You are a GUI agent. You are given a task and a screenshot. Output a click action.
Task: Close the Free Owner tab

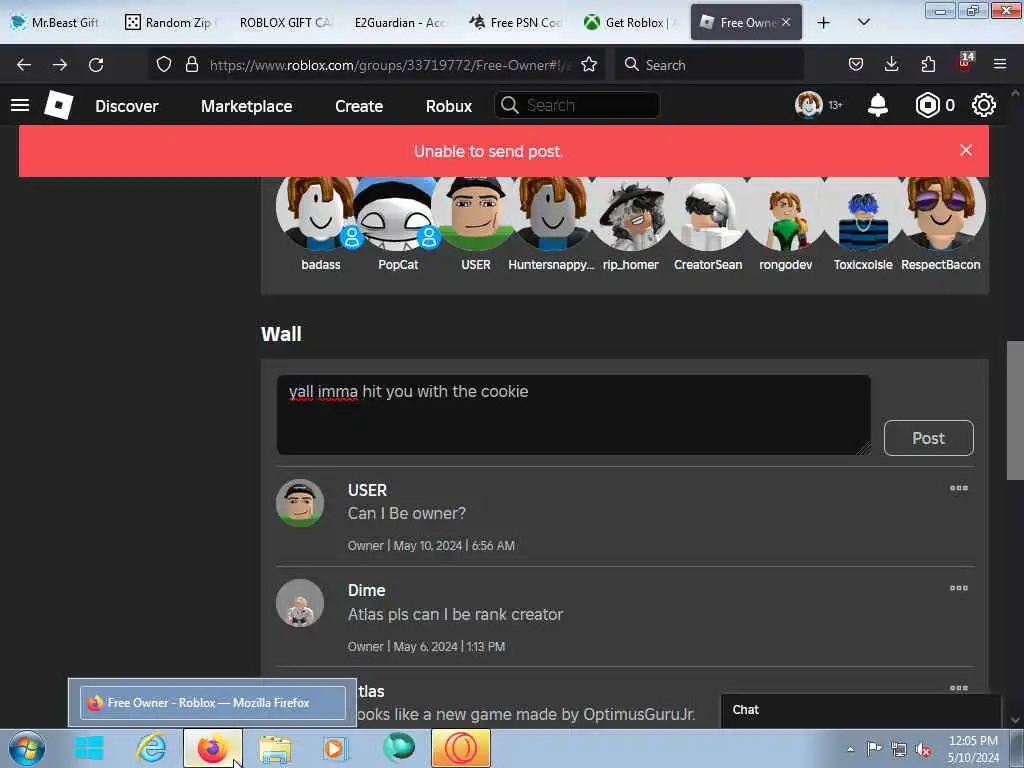(x=786, y=22)
